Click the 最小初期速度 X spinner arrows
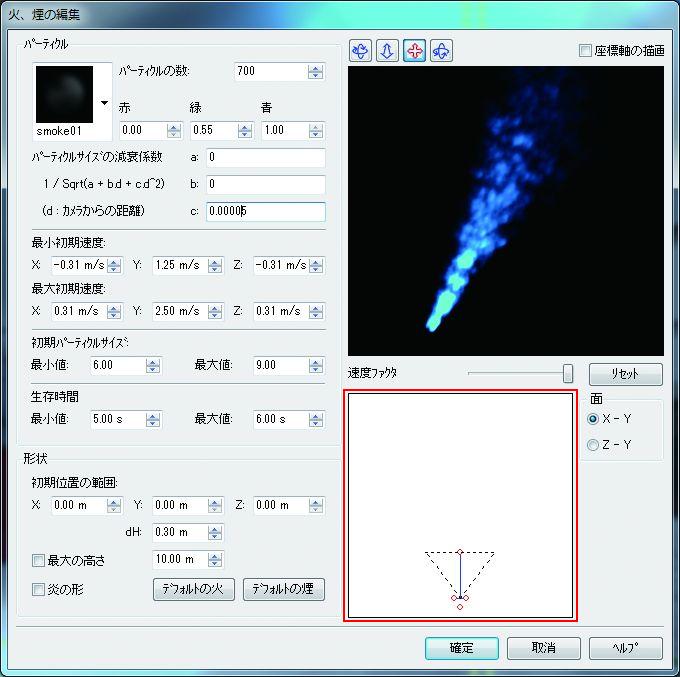Image resolution: width=680 pixels, height=677 pixels. tap(114, 265)
